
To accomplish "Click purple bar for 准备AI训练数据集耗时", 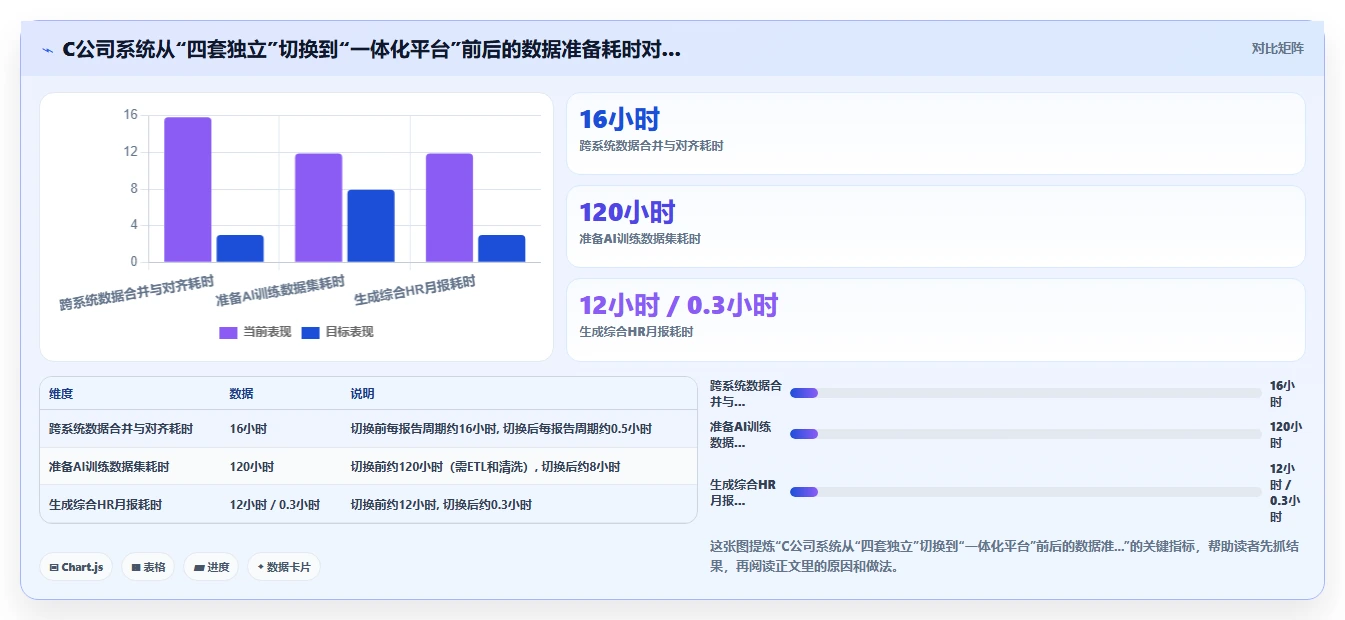I will click(318, 208).
